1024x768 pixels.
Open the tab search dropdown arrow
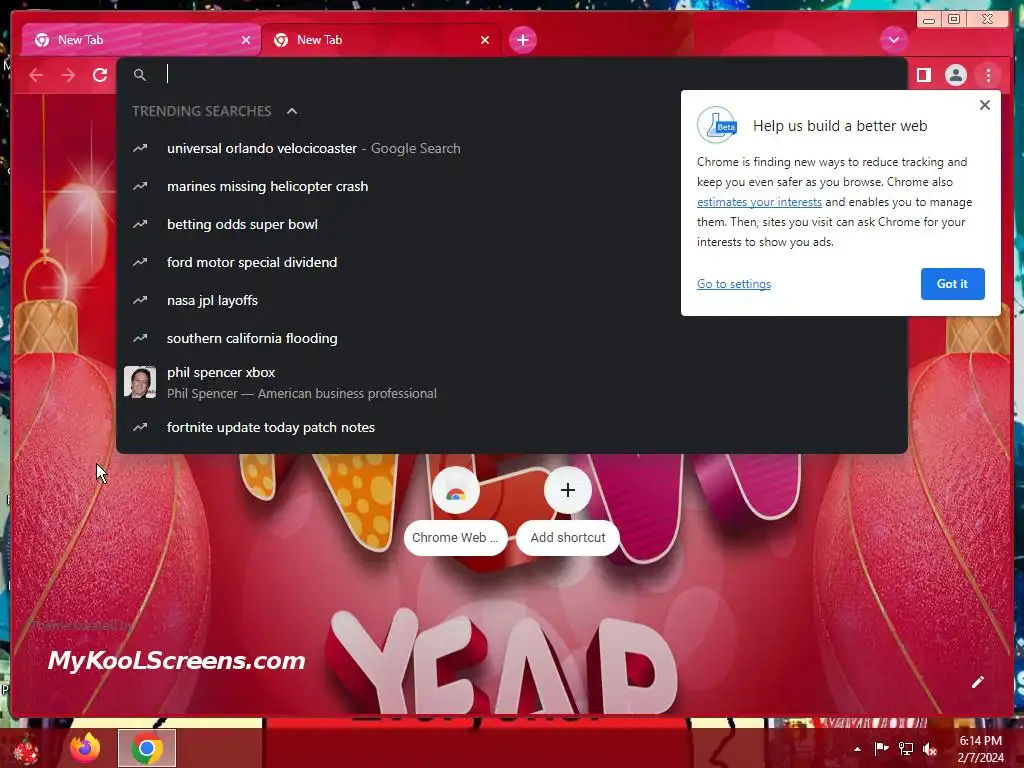pyautogui.click(x=893, y=40)
